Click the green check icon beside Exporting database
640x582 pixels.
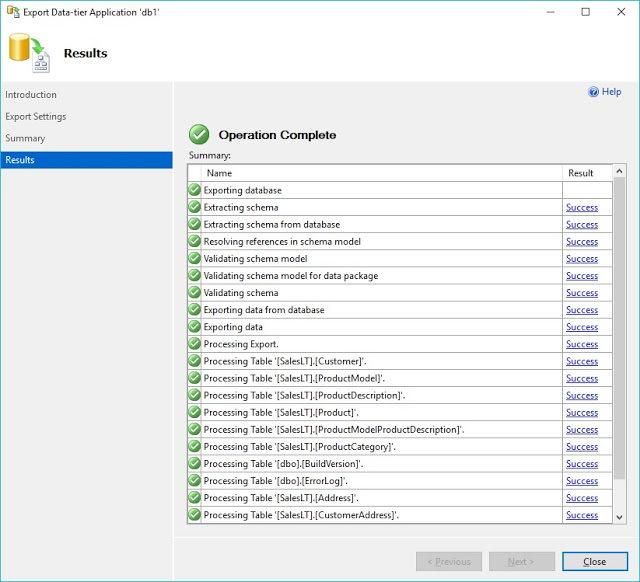pyautogui.click(x=195, y=190)
